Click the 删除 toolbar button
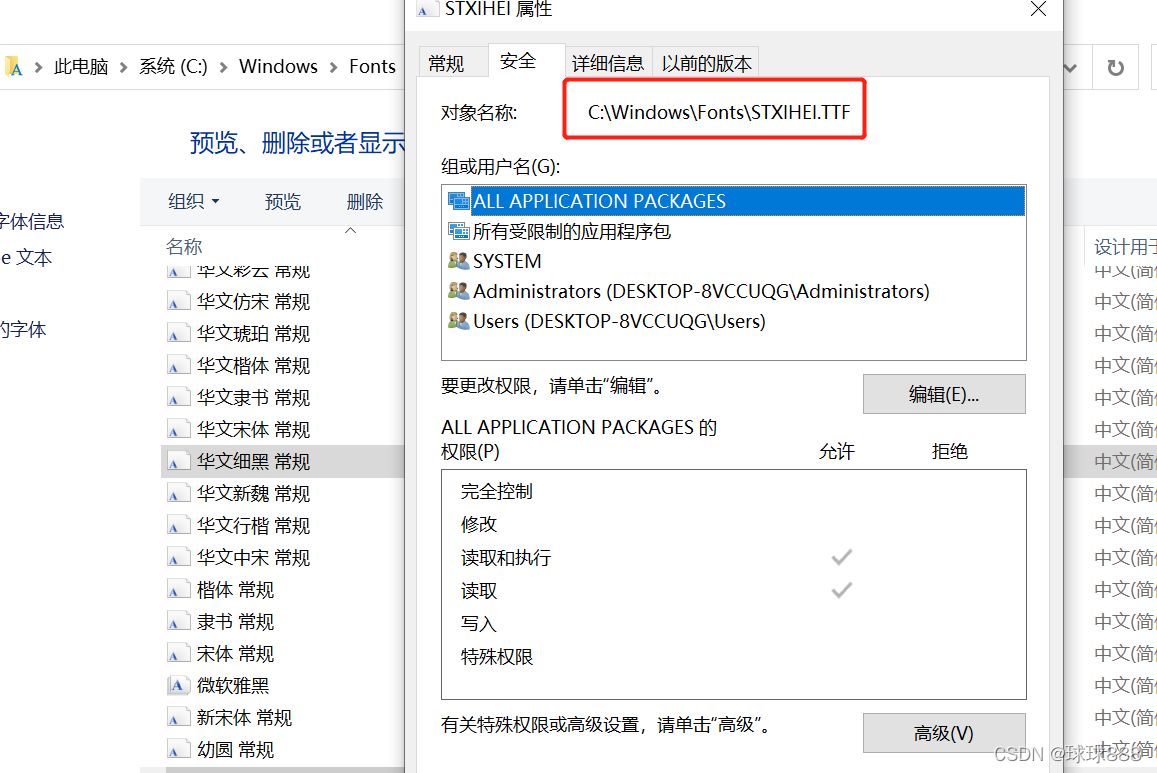Viewport: 1157px width, 773px height. tap(365, 201)
